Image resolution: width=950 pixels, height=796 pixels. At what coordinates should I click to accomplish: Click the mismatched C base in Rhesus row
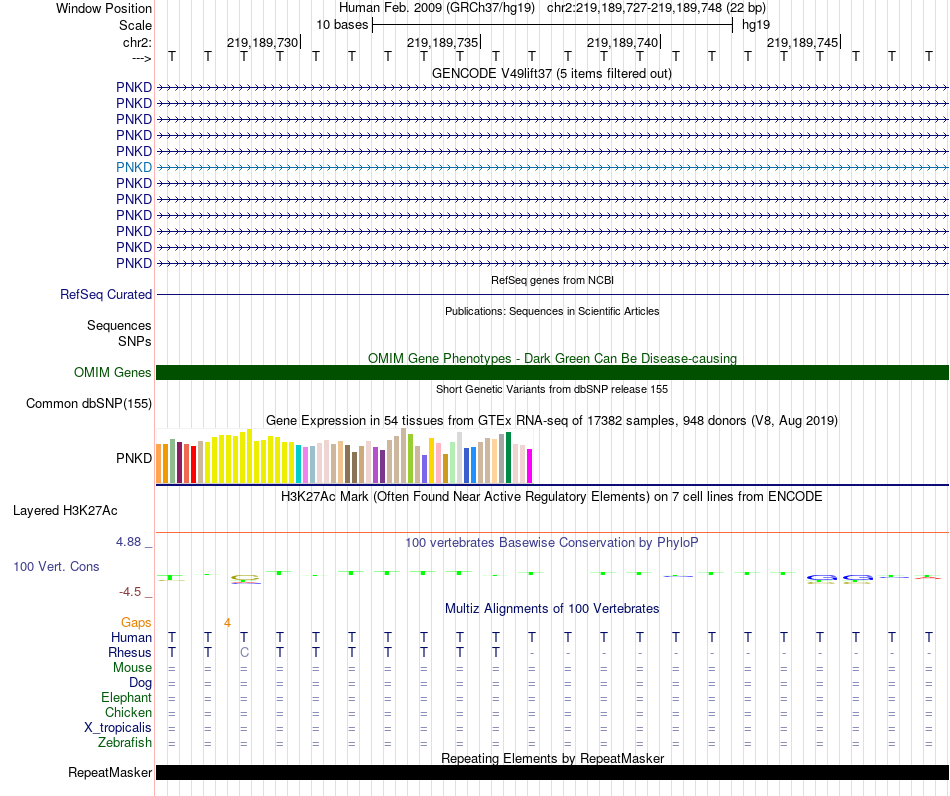(244, 653)
